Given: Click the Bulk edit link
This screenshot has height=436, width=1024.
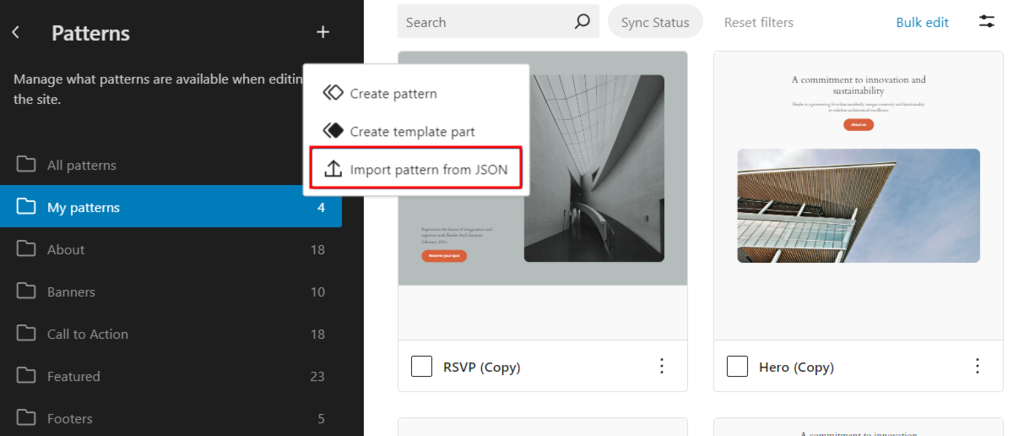Looking at the screenshot, I should pos(922,22).
